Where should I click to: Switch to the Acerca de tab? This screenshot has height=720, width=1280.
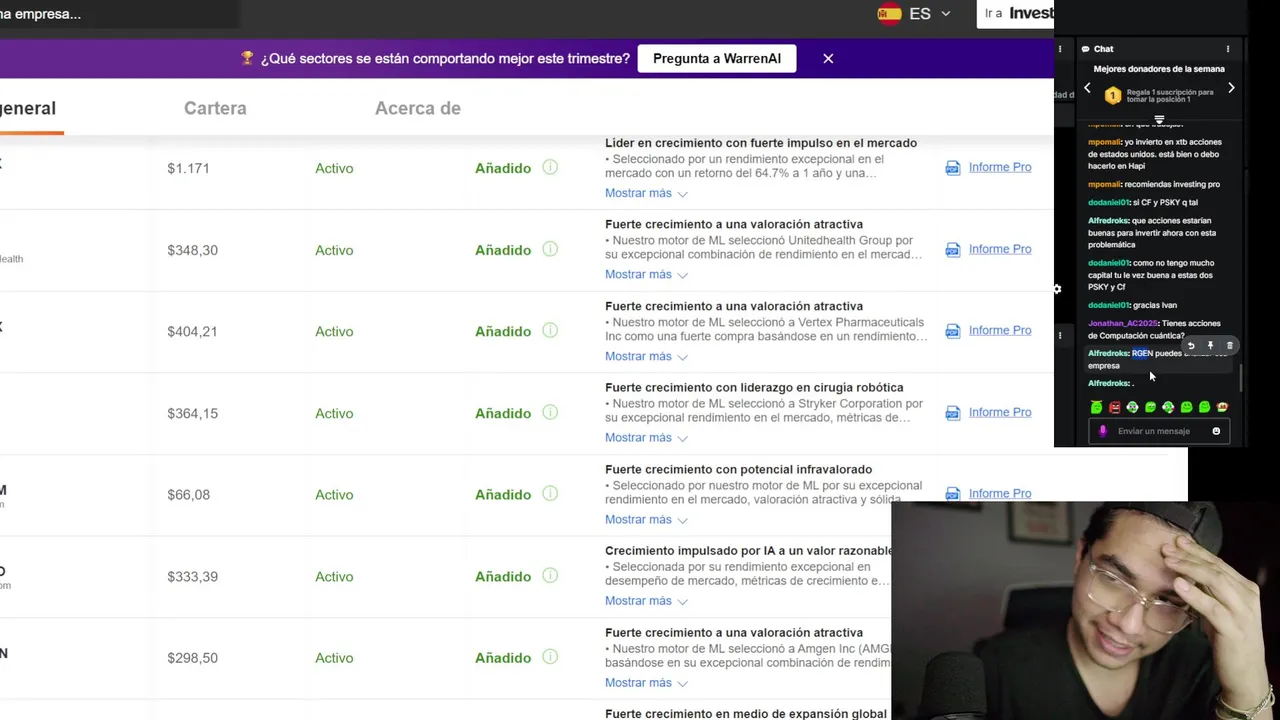(418, 108)
